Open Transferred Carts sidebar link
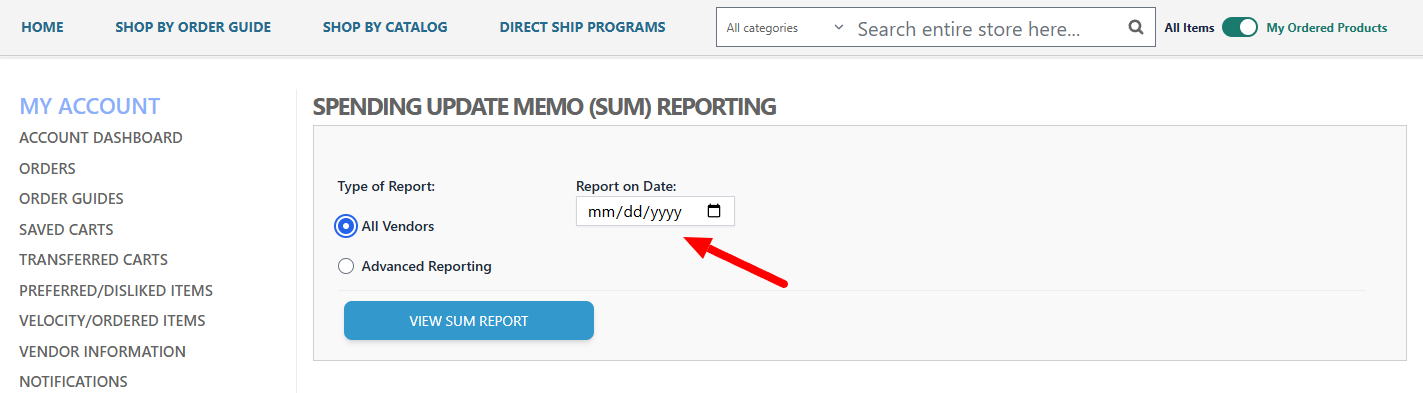Image resolution: width=1423 pixels, height=393 pixels. click(x=94, y=260)
